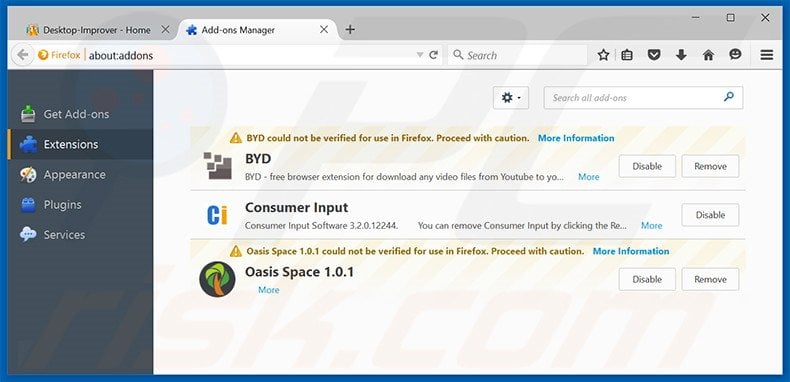Show More details for Consumer Input

click(x=651, y=226)
